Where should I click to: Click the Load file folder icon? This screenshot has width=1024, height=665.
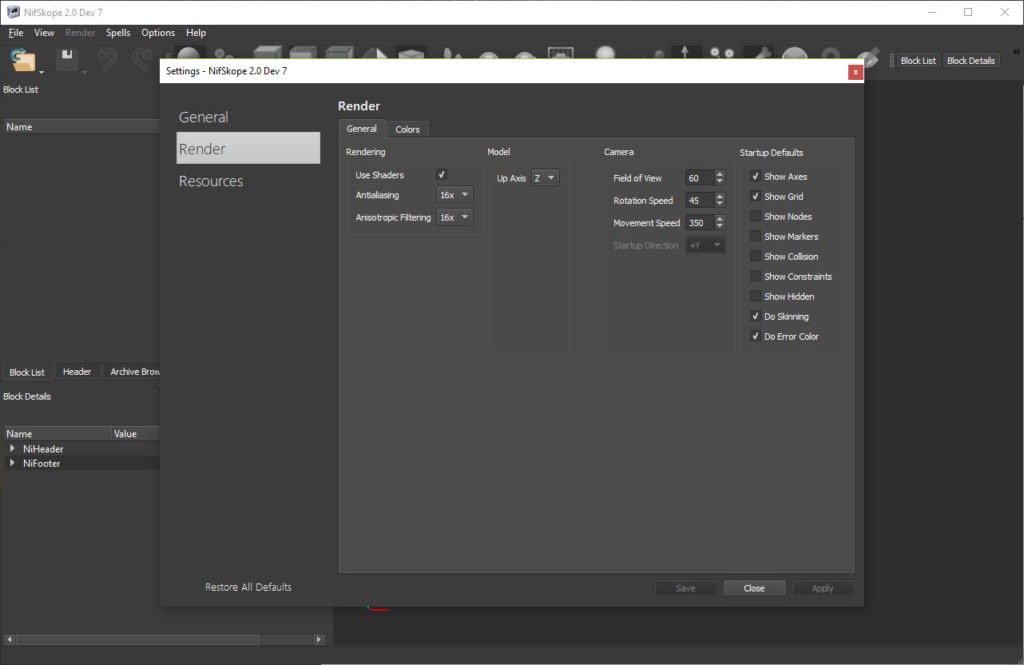tap(23, 60)
